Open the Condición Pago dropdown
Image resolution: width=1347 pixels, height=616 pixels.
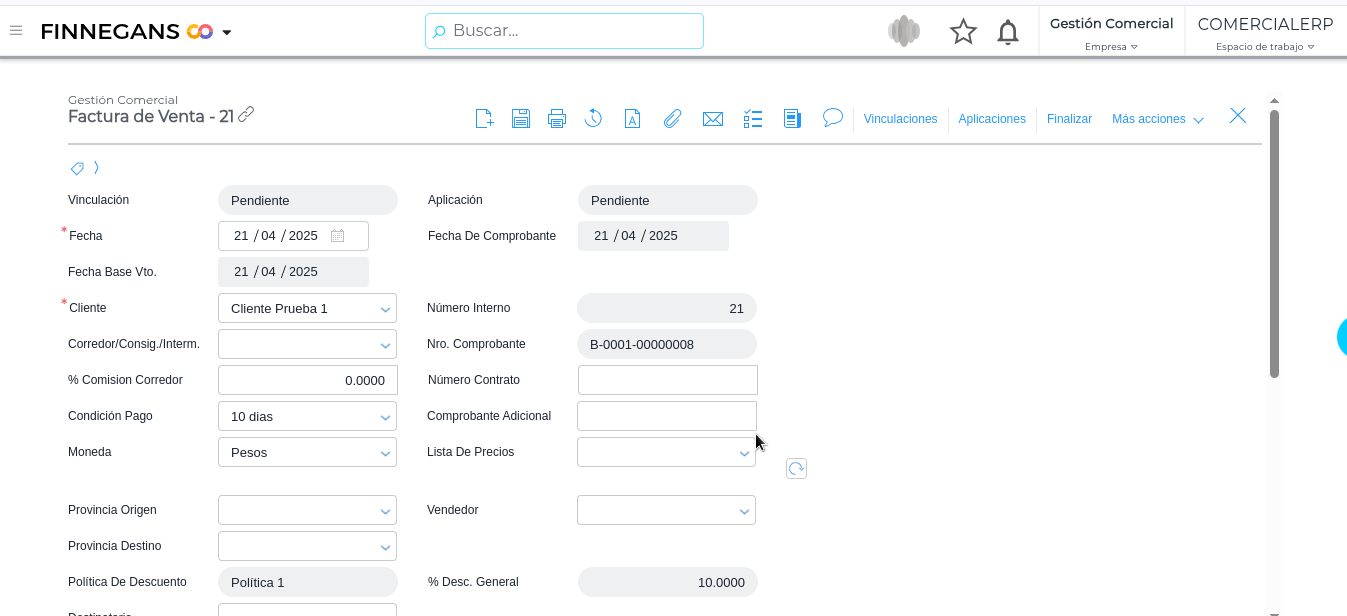pyautogui.click(x=385, y=417)
